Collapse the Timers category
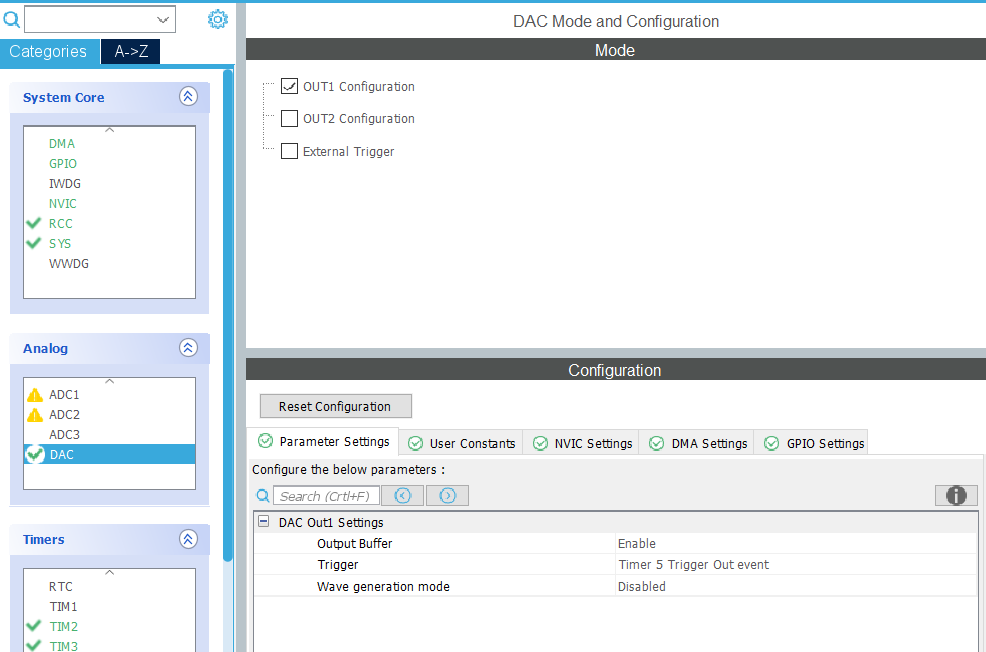This screenshot has height=652, width=986. (x=188, y=539)
